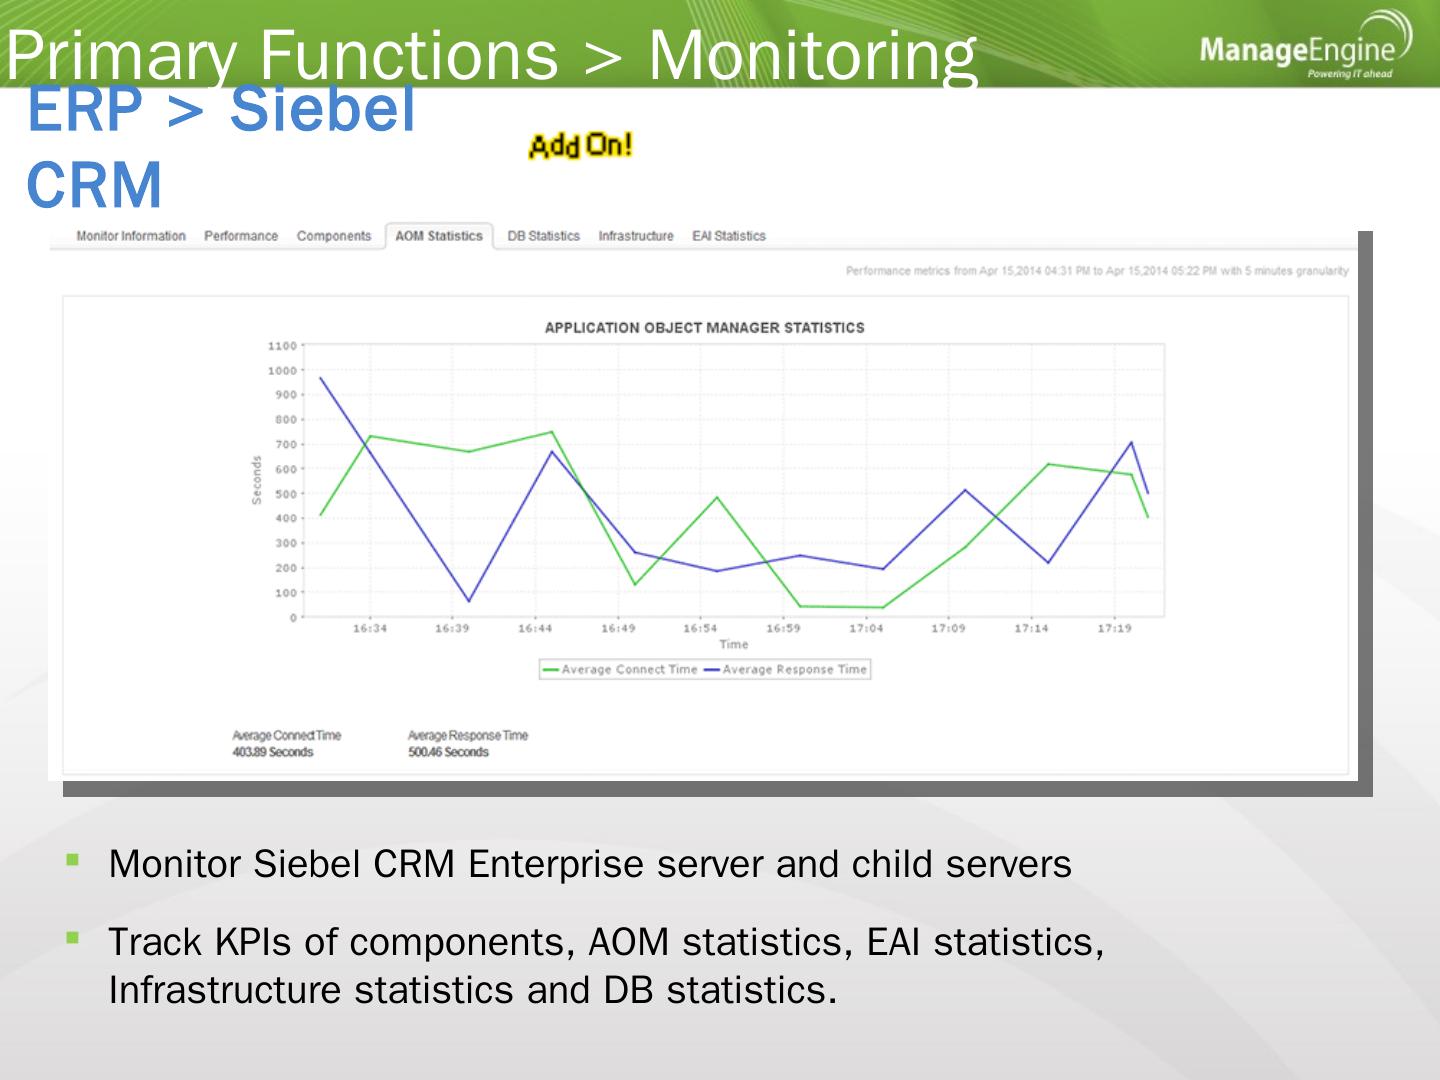Click the AOM Statistics tab

pos(439,236)
